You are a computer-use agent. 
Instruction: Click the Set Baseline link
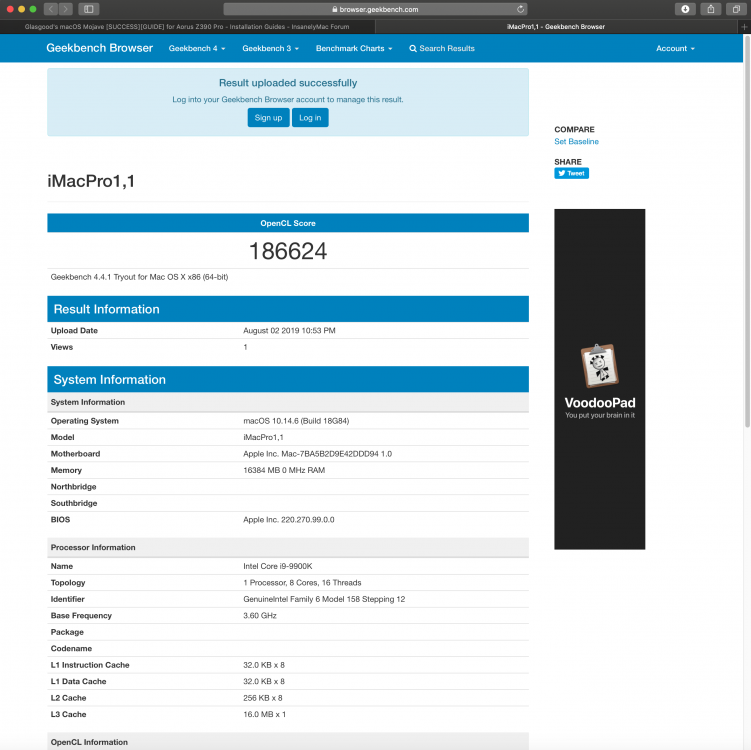(x=576, y=141)
